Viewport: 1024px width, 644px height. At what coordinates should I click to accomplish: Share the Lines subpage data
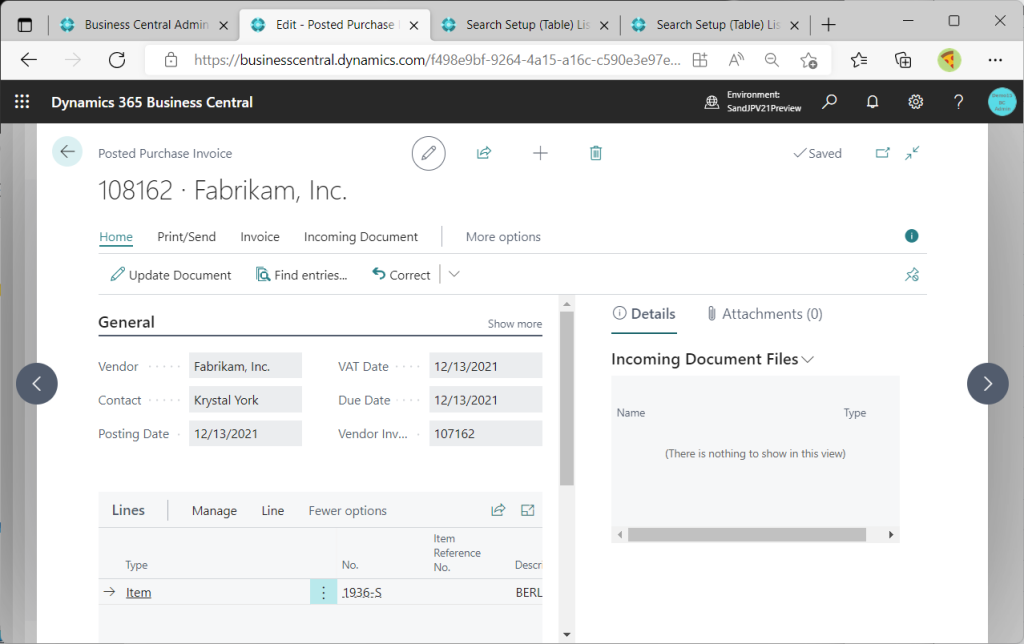(x=498, y=510)
